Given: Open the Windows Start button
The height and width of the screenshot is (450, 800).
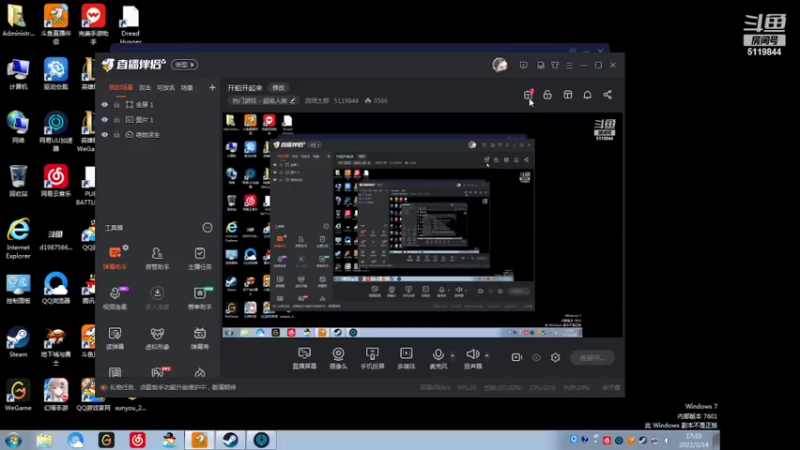Looking at the screenshot, I should (x=13, y=440).
